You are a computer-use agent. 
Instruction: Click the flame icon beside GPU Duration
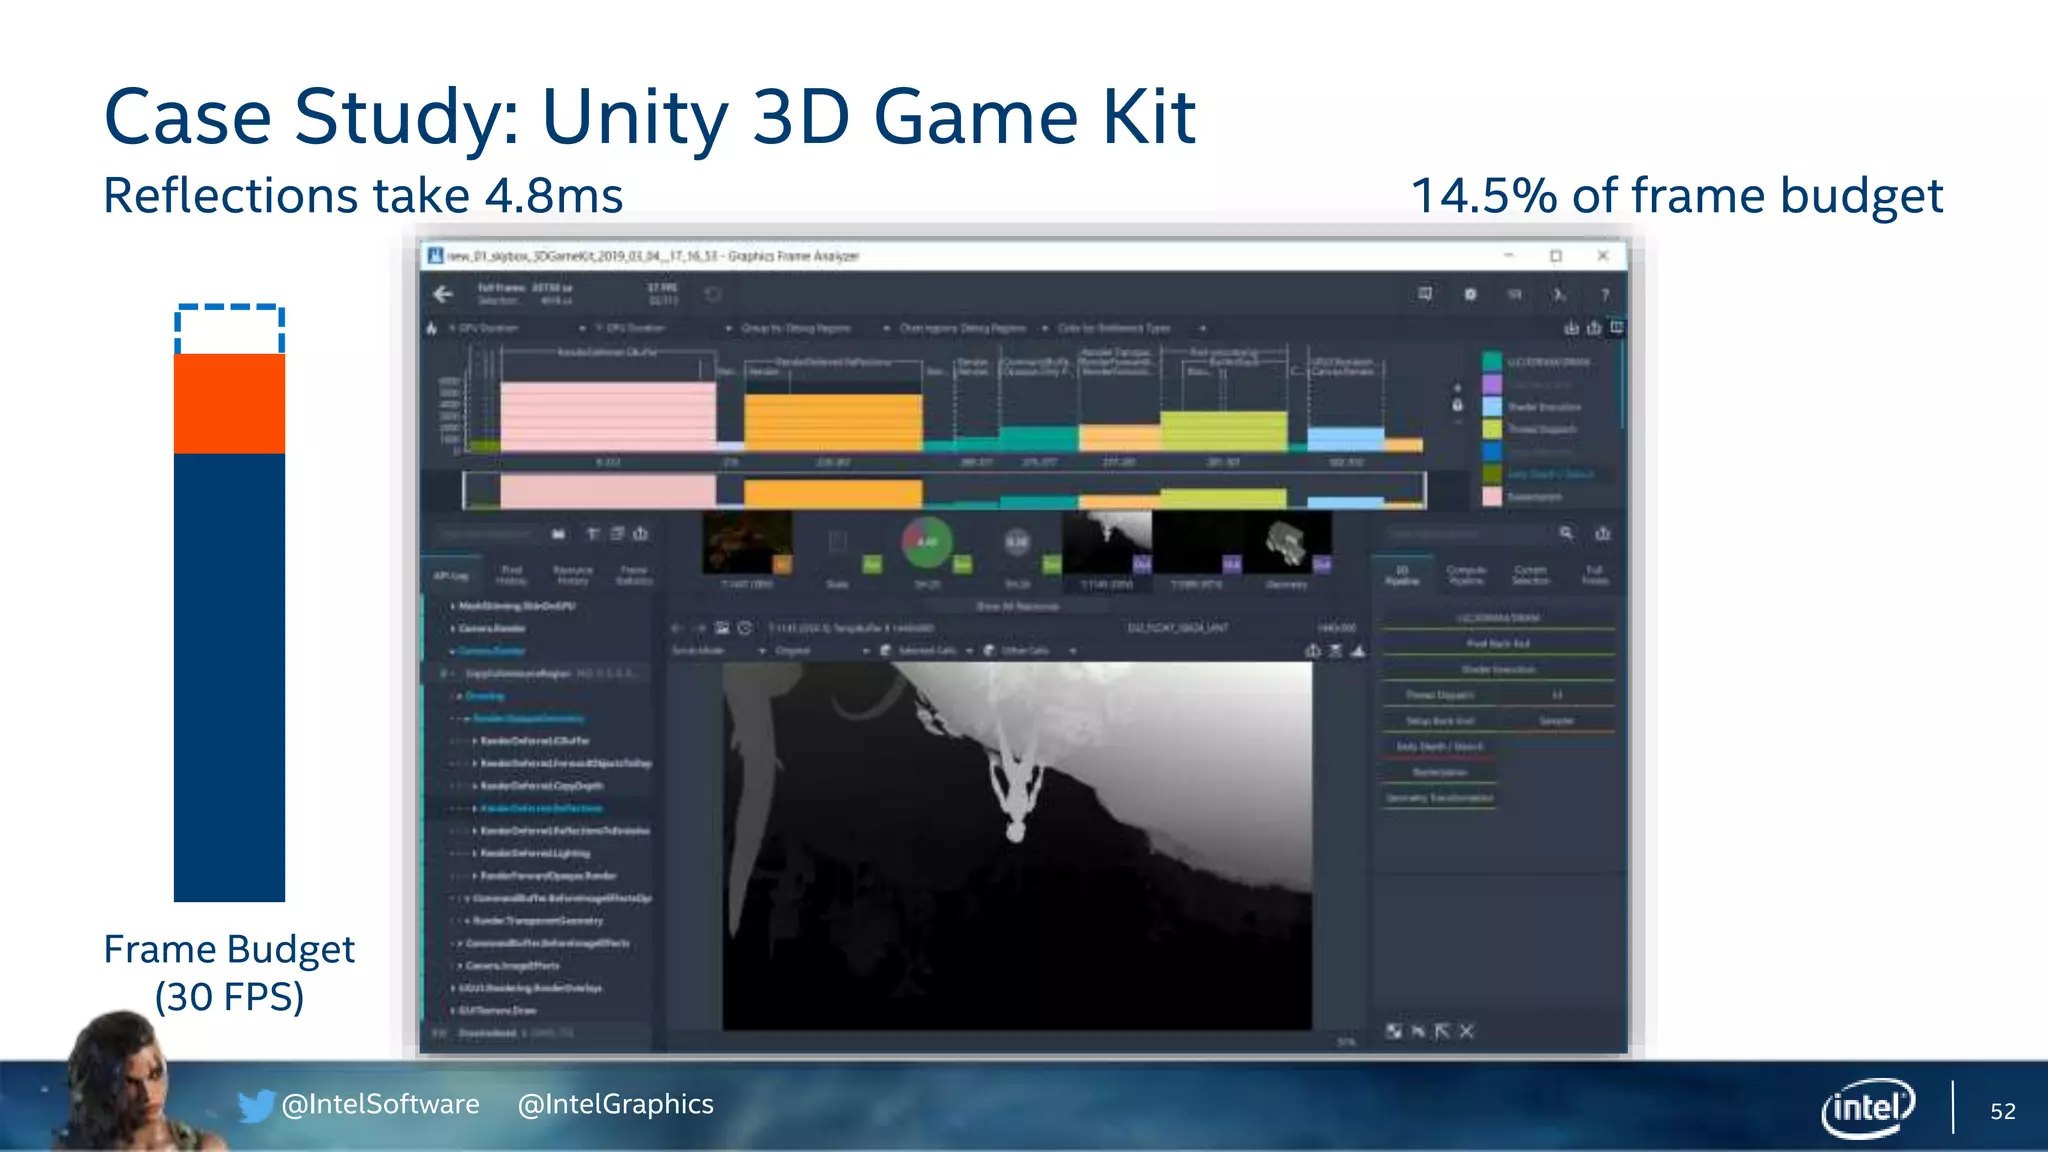pyautogui.click(x=432, y=328)
